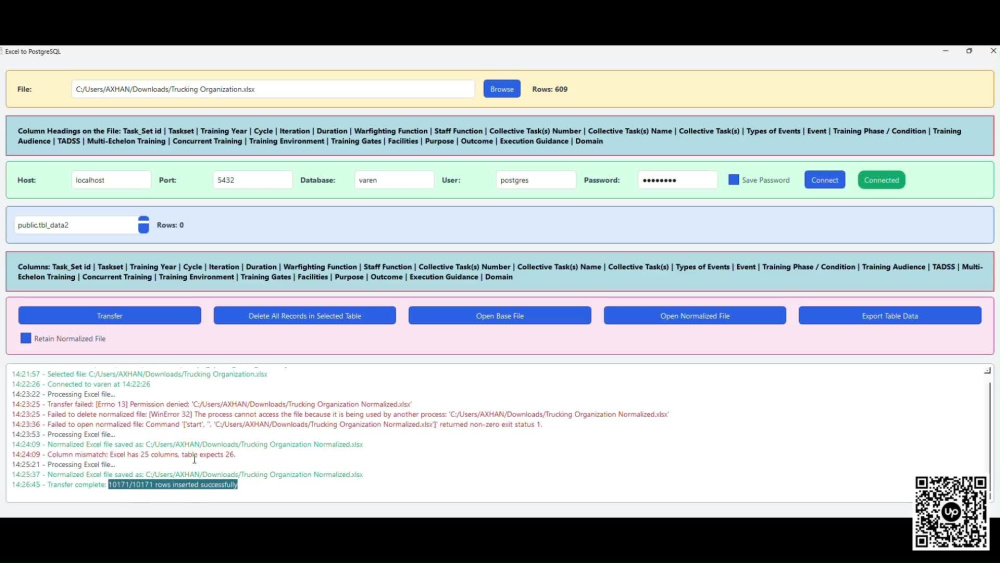This screenshot has height=563, width=1000.
Task: Restore down the Excel to PostgreSQL window
Action: [969, 51]
